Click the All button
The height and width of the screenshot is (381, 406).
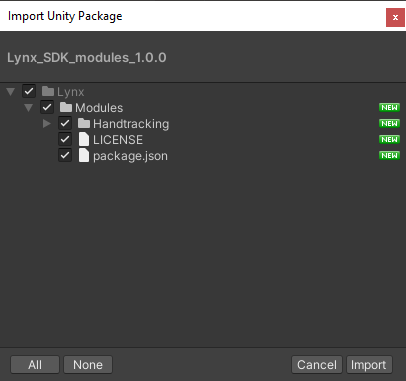[x=35, y=365]
